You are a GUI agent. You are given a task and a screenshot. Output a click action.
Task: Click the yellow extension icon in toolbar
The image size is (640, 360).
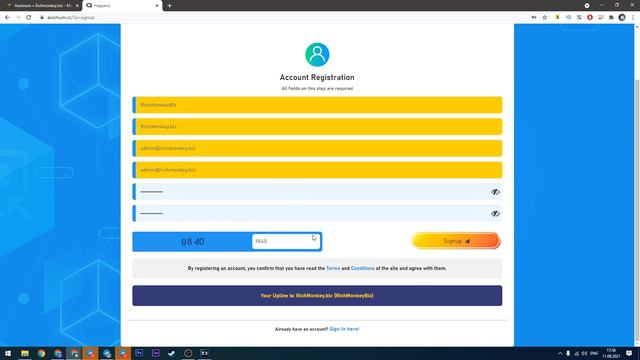[557, 18]
